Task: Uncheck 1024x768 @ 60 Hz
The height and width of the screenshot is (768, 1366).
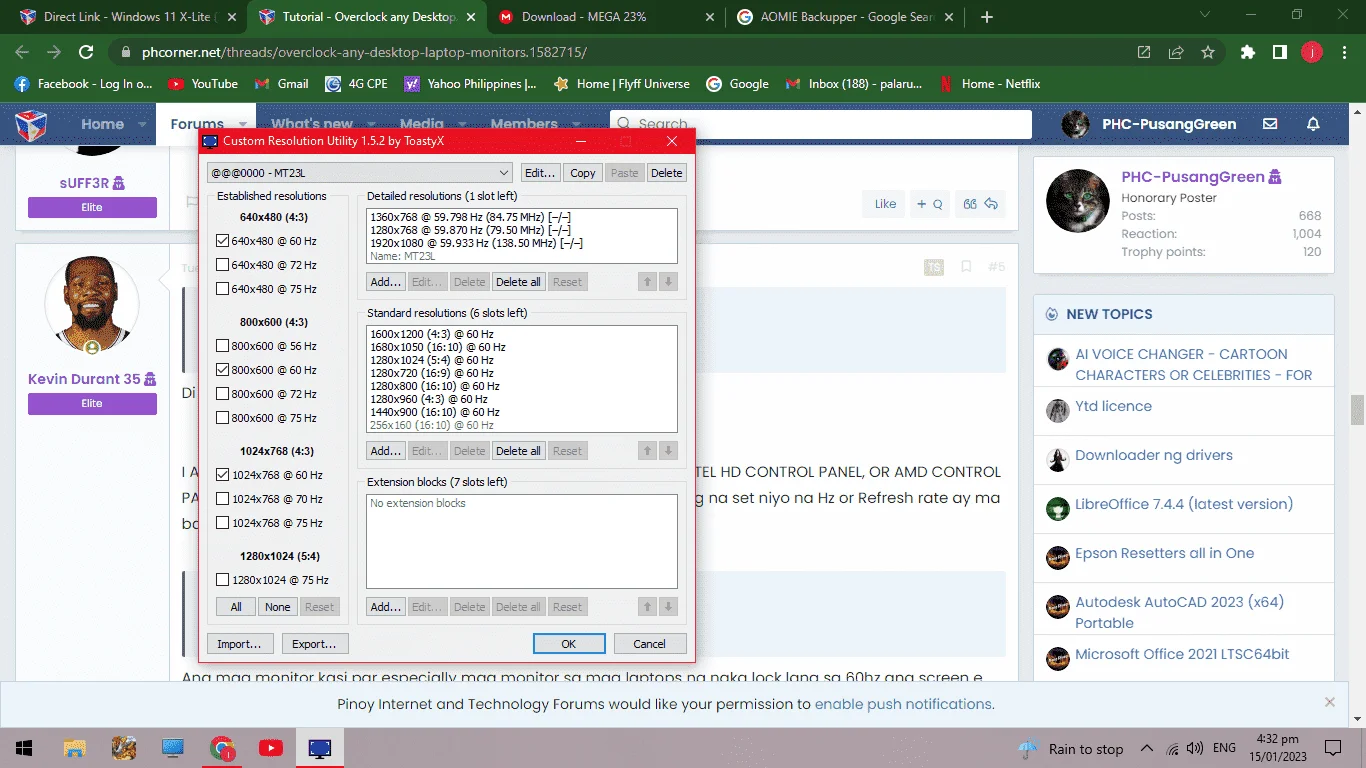Action: click(222, 475)
